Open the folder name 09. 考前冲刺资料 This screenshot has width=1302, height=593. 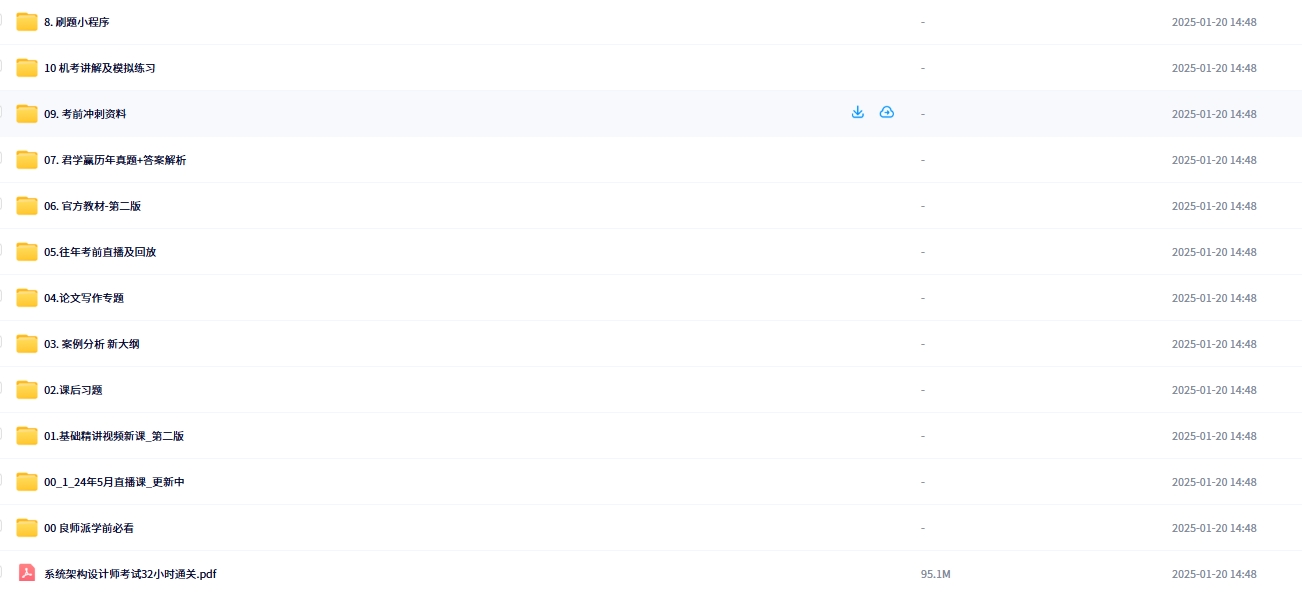coord(85,114)
